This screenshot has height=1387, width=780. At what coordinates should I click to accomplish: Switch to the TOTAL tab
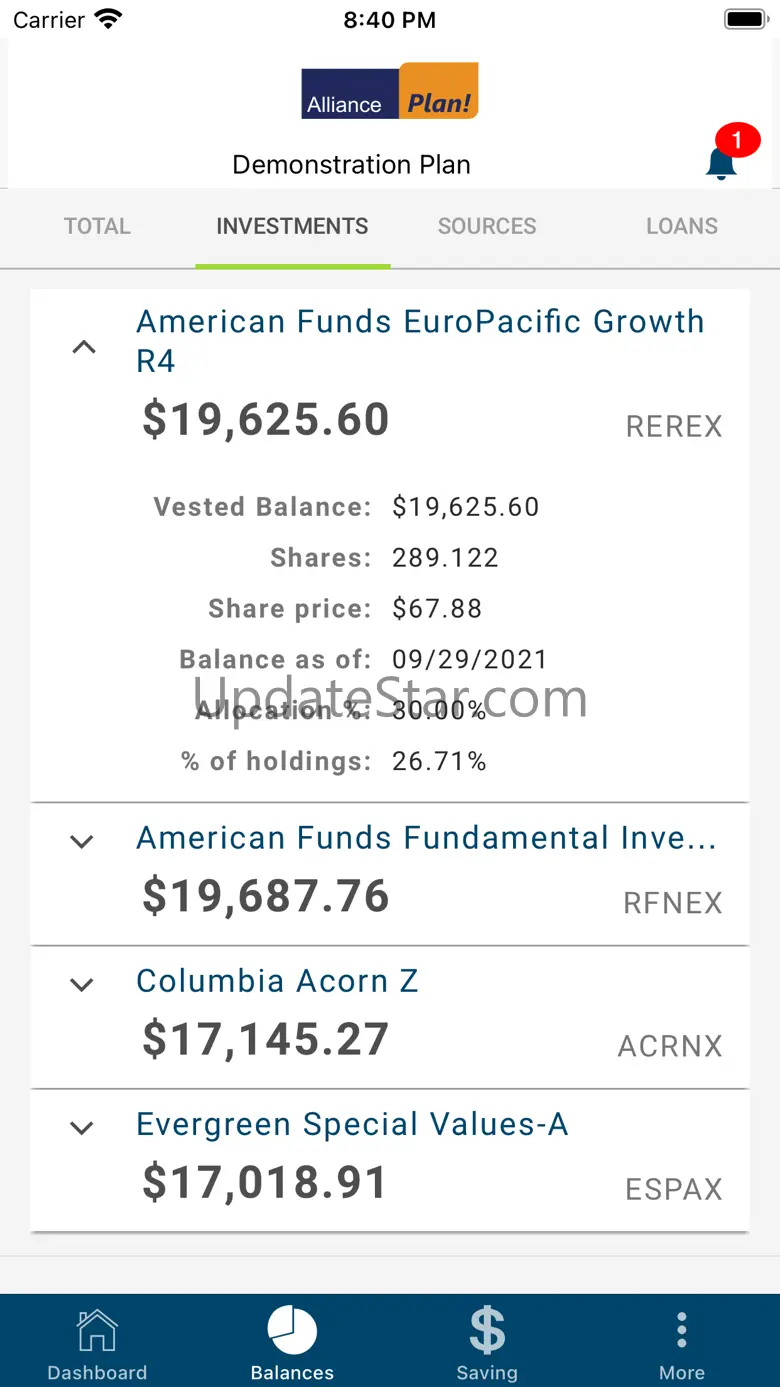[x=97, y=226]
